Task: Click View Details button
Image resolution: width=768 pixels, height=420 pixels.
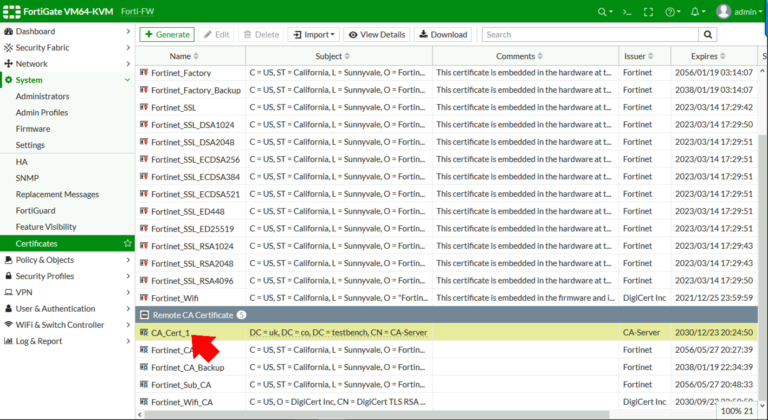Action: tap(377, 34)
